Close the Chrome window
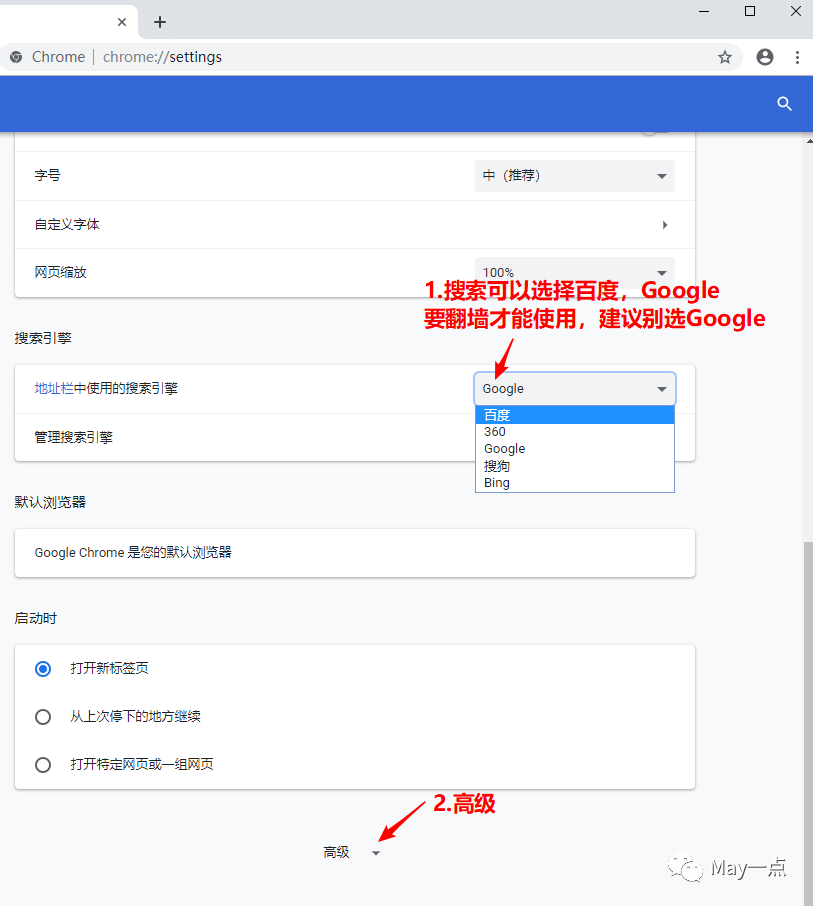The image size is (813, 906). (x=796, y=11)
